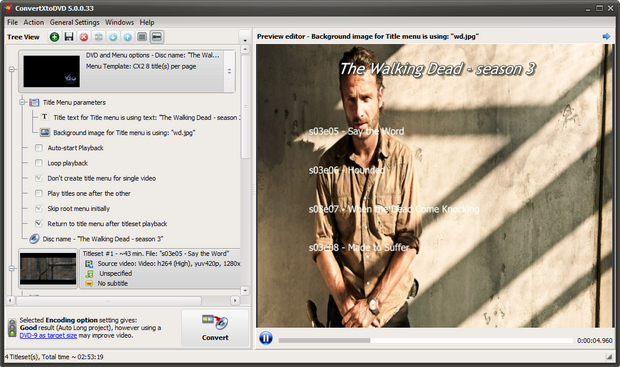Click the Expand all view toolbar icon
620x367 pixels.
(x=142, y=37)
